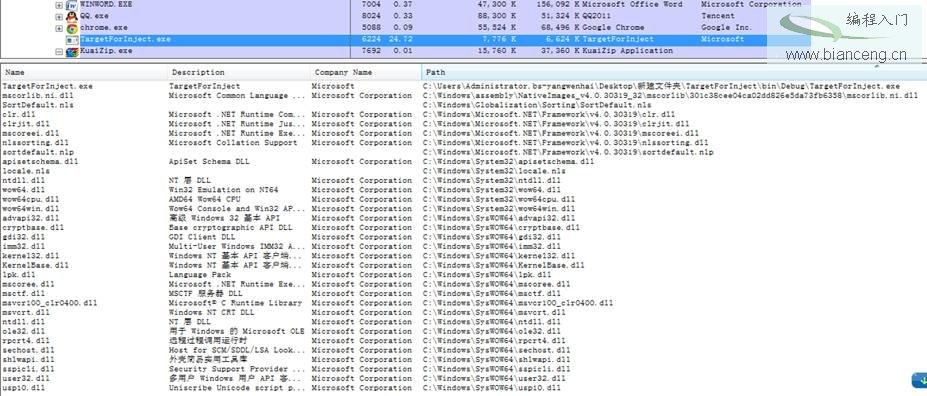Click 'AMD64 Wow64 CPU' description
Image resolution: width=927 pixels, height=396 pixels.
coord(205,199)
